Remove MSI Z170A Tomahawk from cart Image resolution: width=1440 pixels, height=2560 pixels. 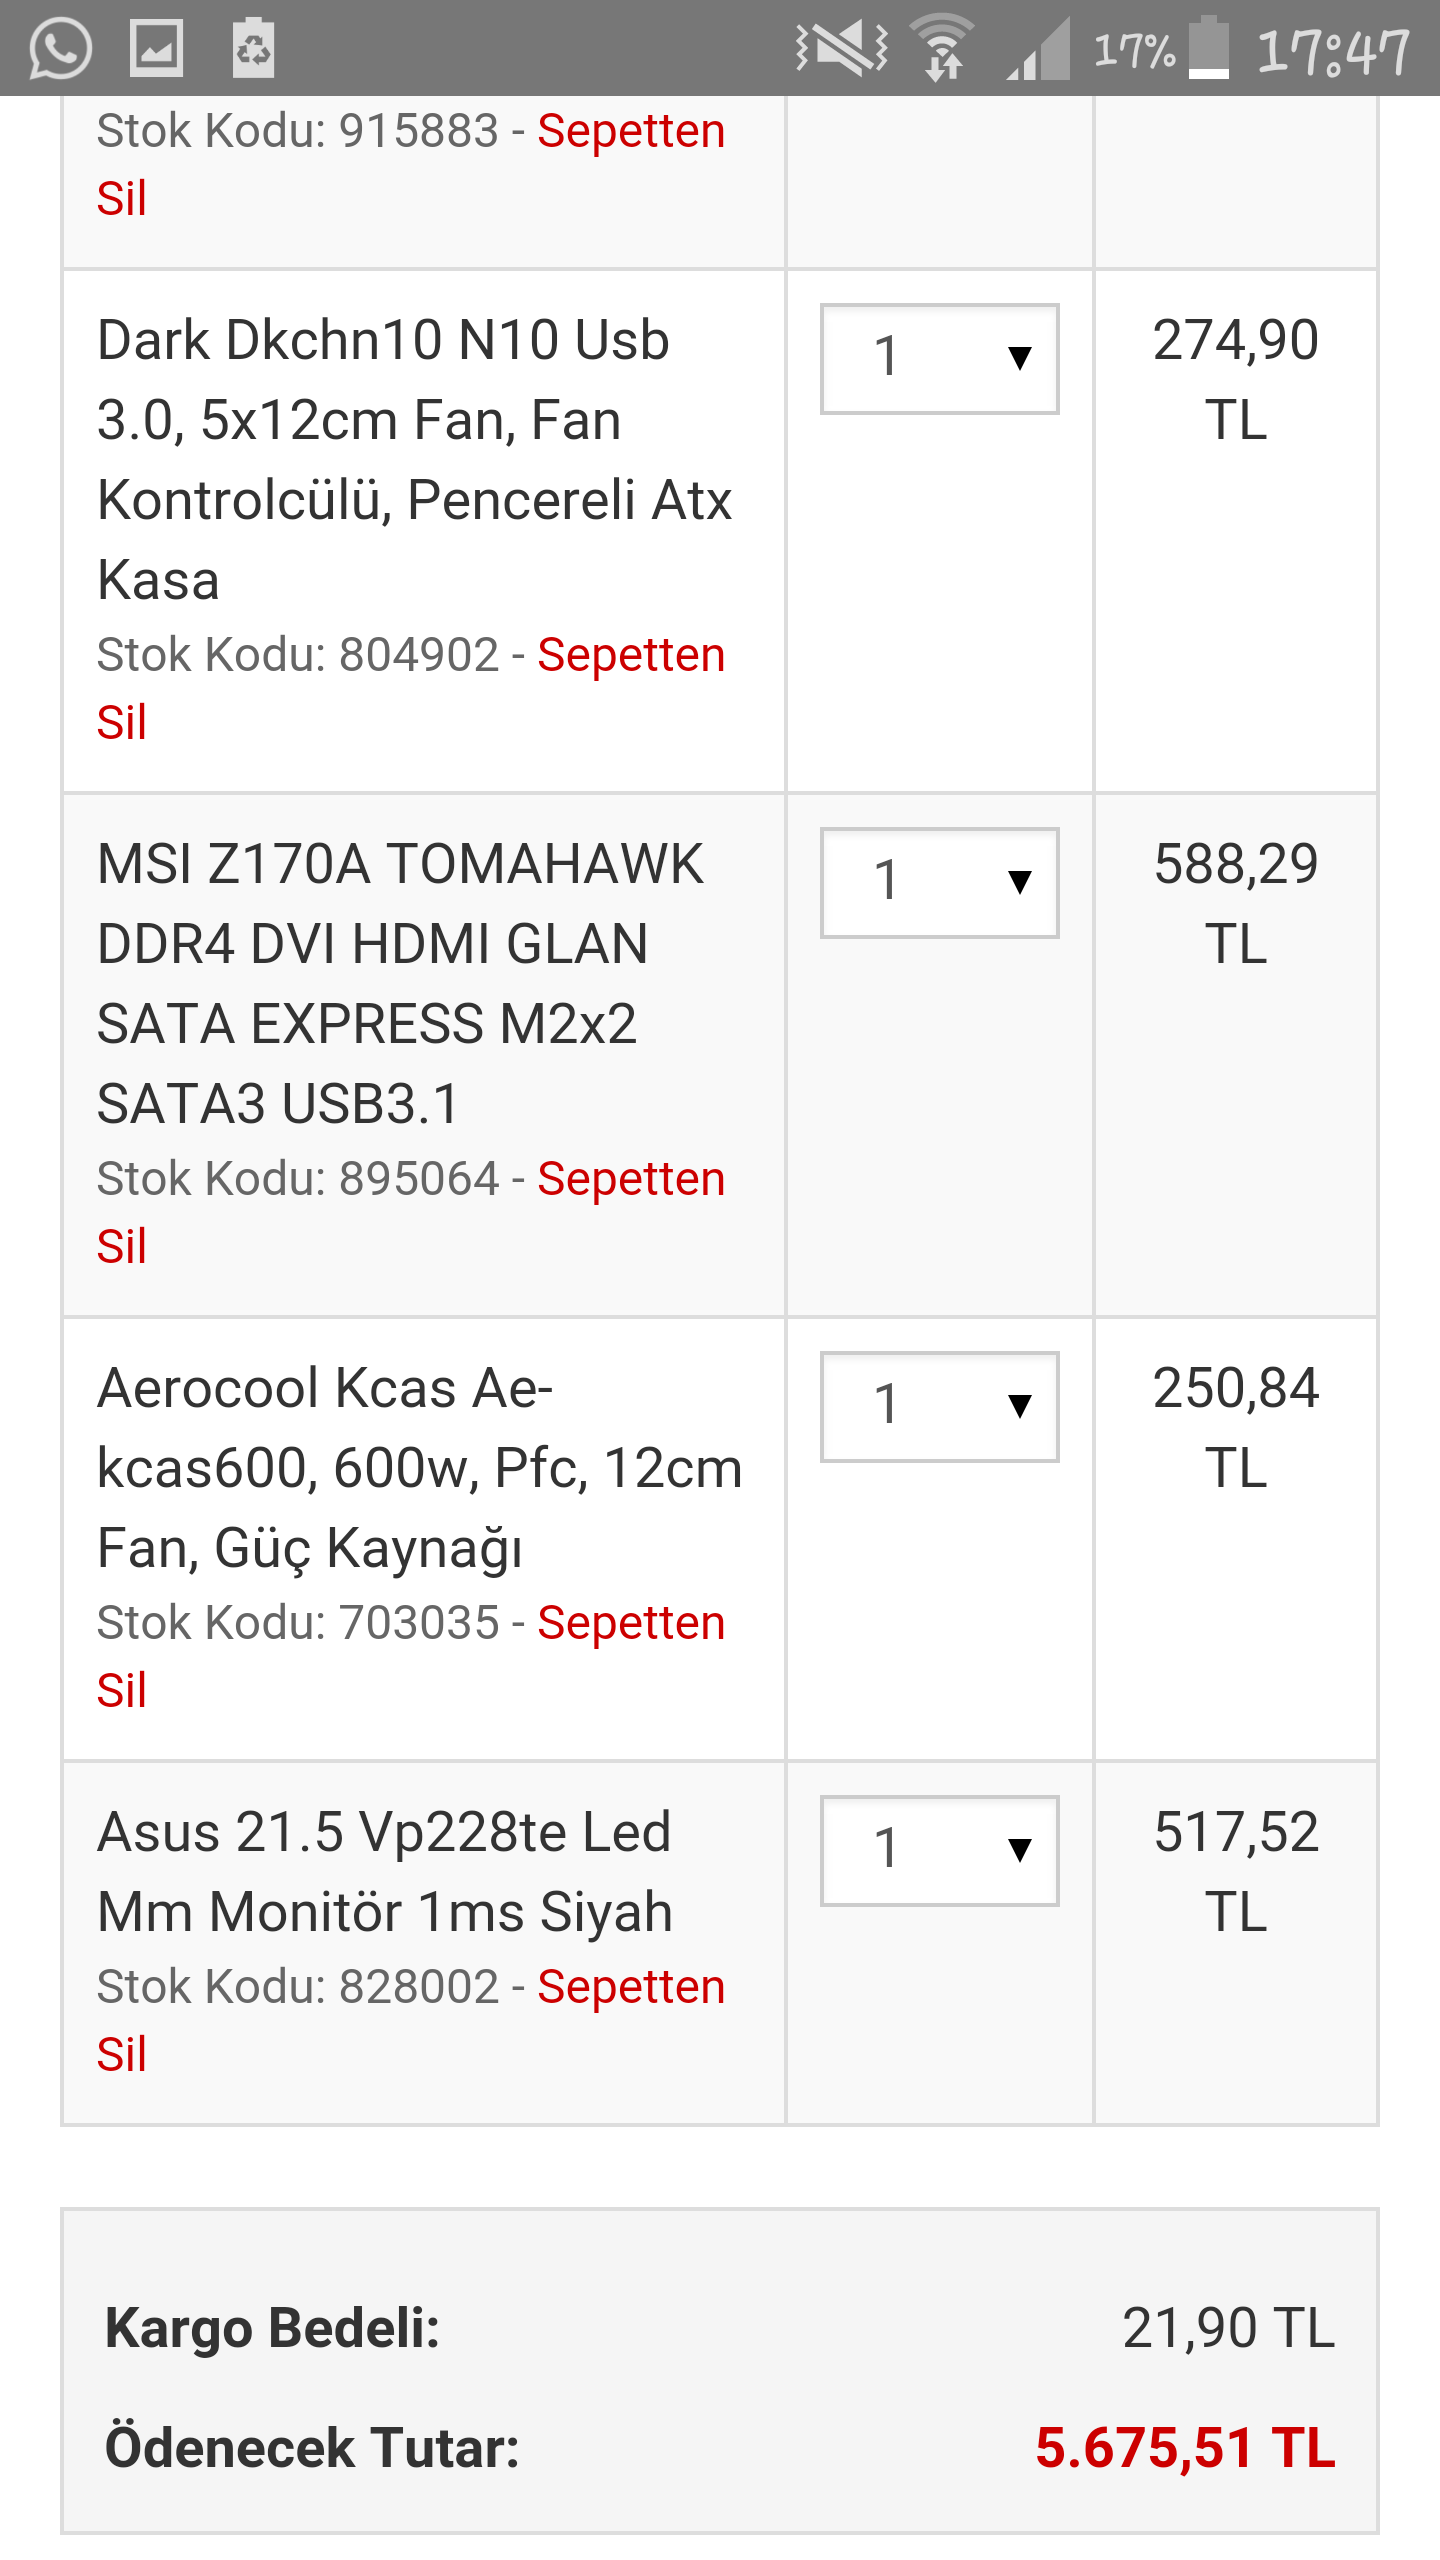(630, 1181)
